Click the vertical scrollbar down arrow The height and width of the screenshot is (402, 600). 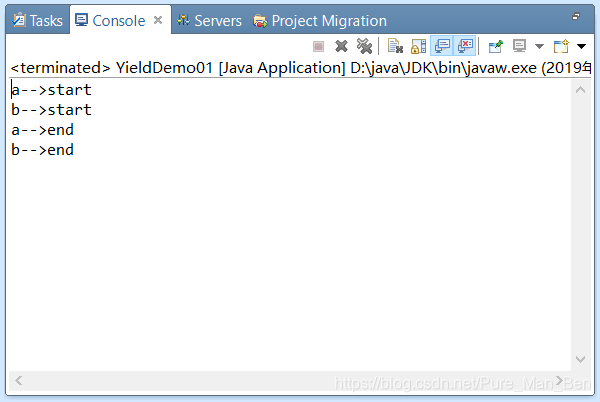[580, 359]
